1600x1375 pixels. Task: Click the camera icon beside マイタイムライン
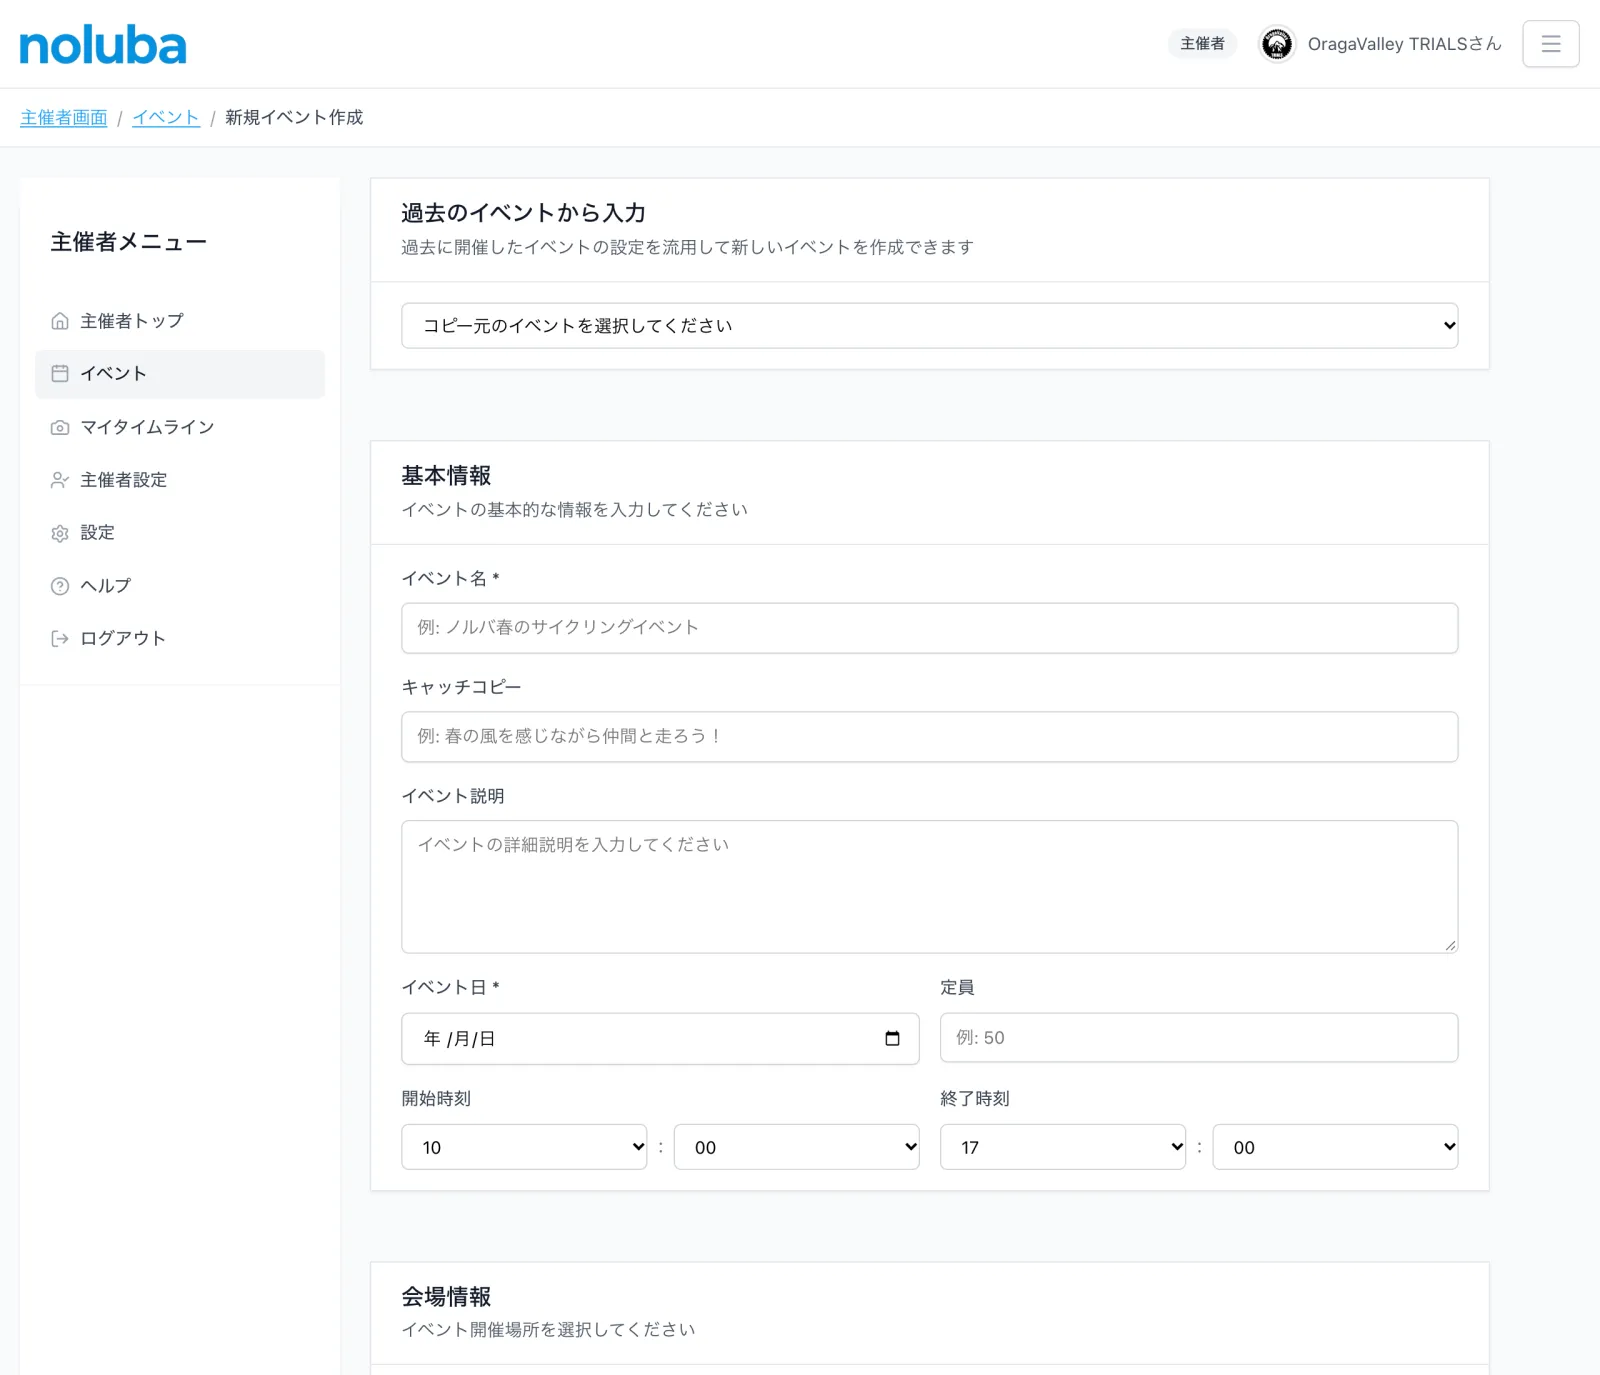pos(60,427)
